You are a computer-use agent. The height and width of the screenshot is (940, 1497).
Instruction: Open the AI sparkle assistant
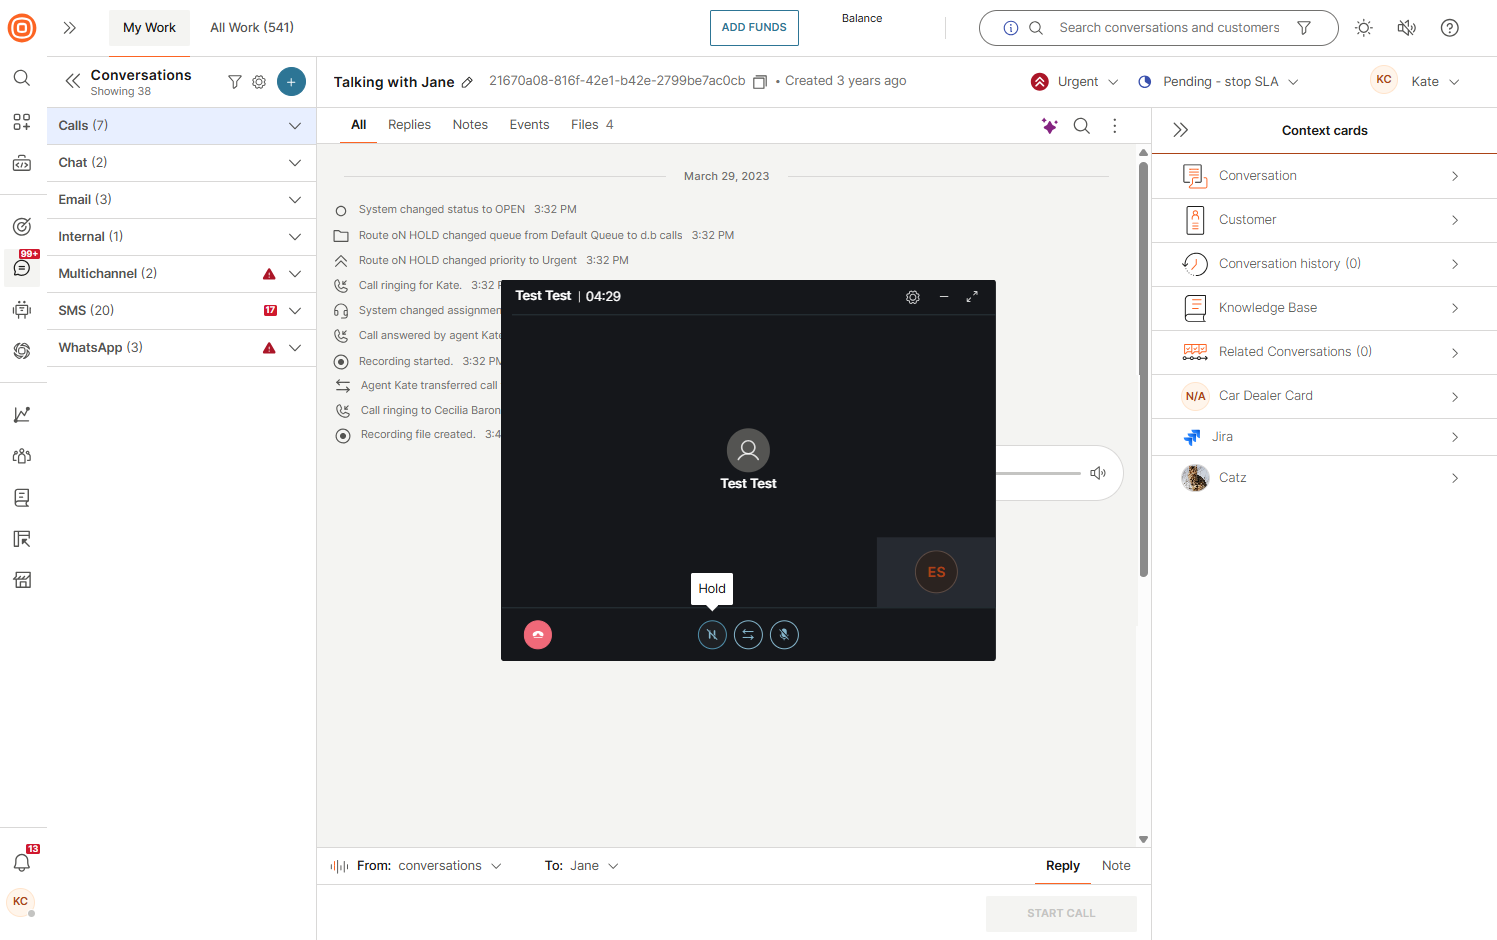1049,126
